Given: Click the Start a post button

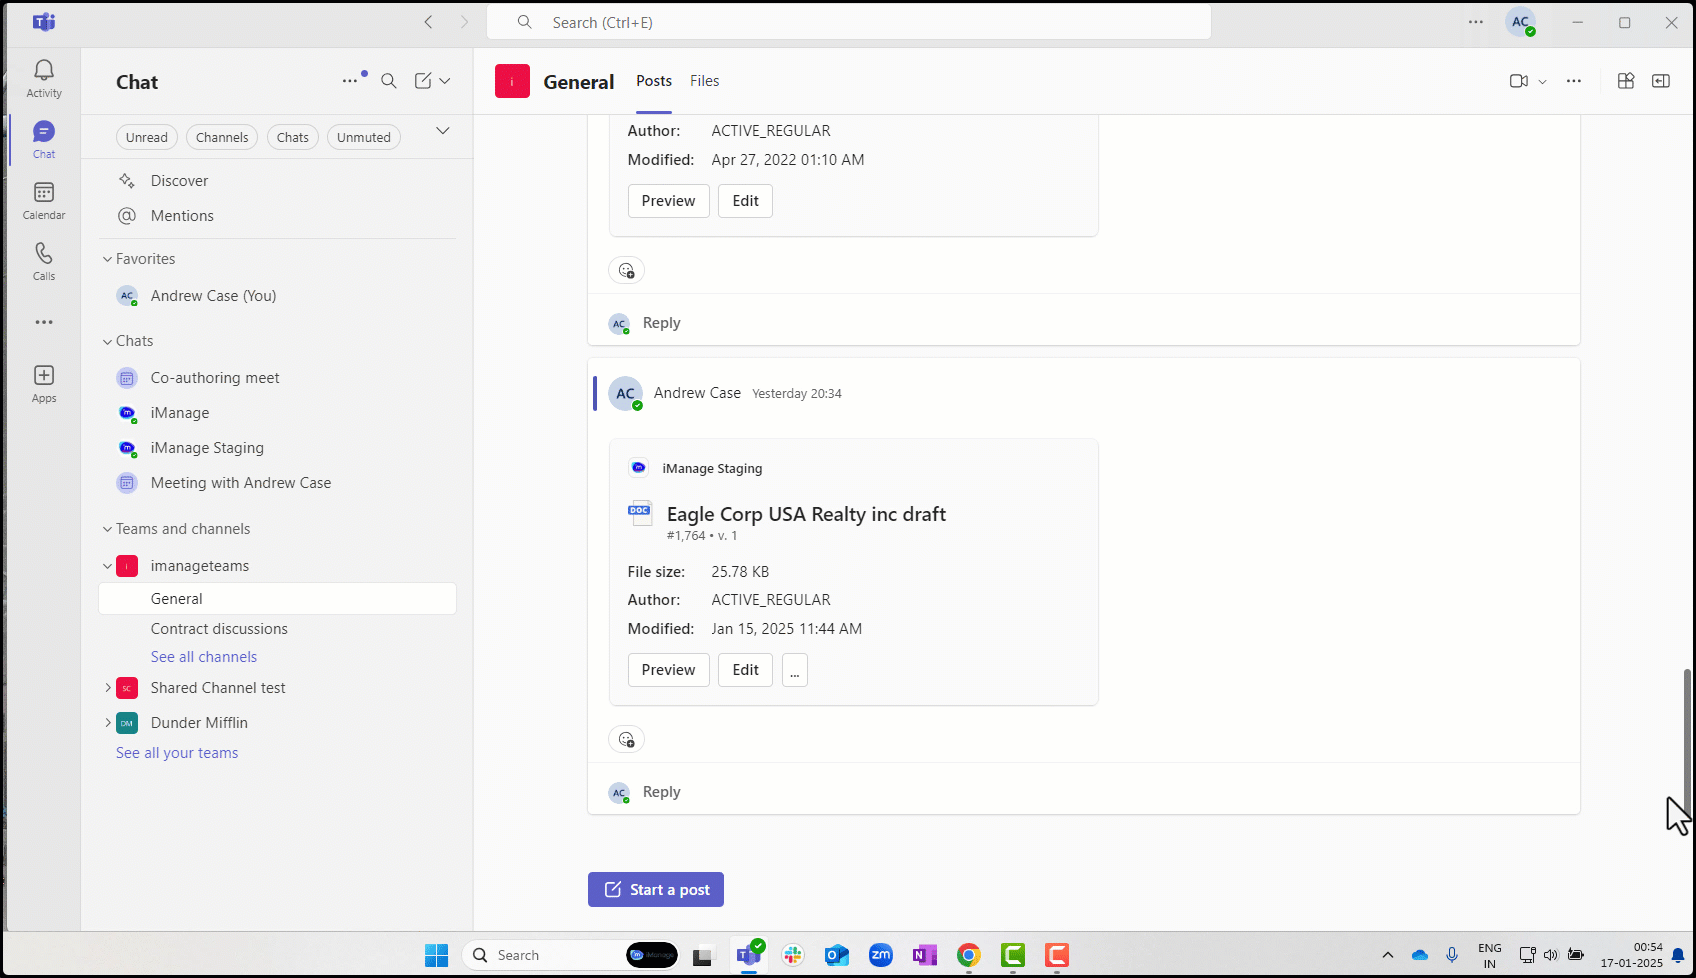Looking at the screenshot, I should pyautogui.click(x=655, y=889).
